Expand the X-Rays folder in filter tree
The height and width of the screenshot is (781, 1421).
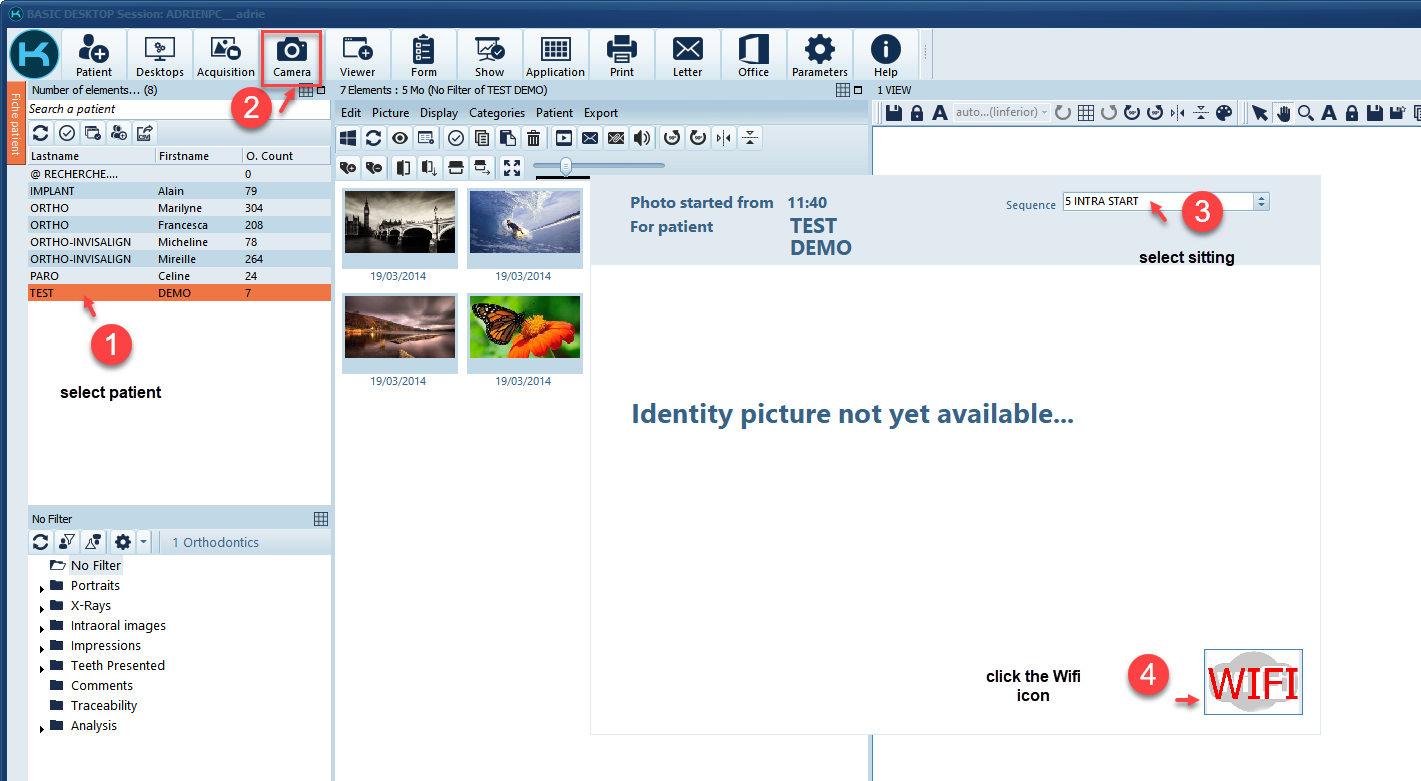point(42,608)
